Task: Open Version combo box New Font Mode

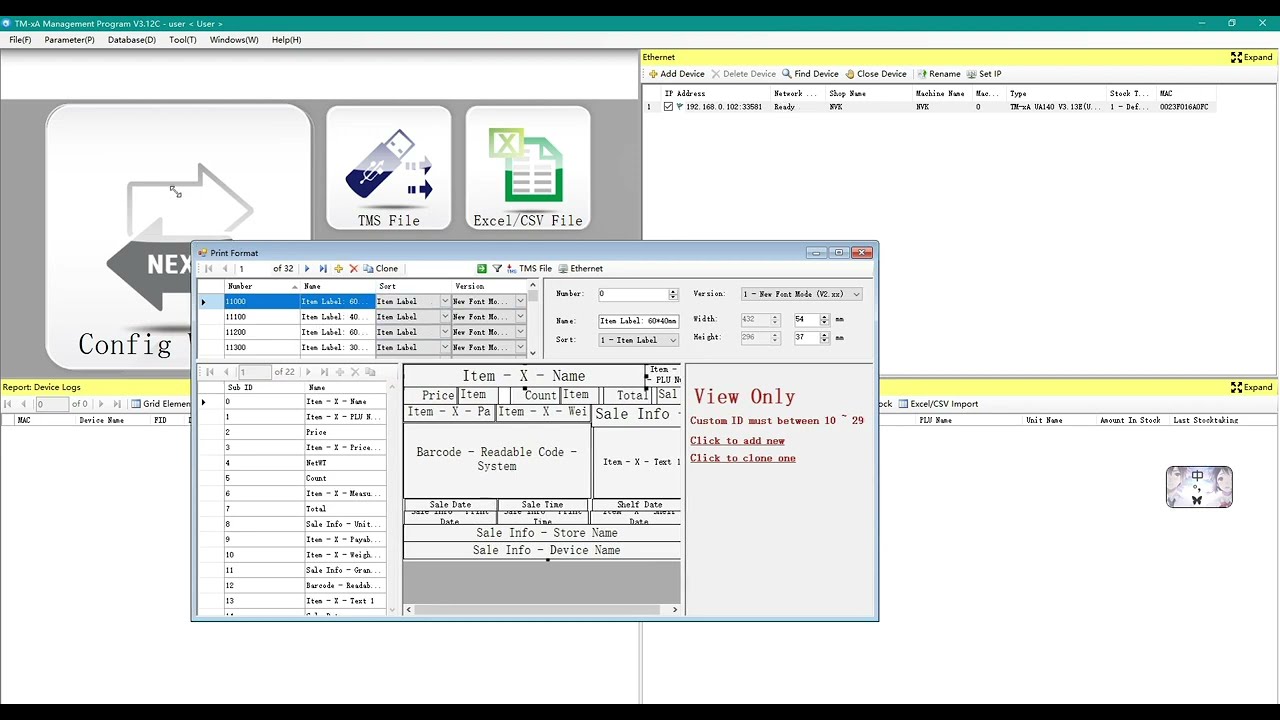Action: pyautogui.click(x=801, y=294)
